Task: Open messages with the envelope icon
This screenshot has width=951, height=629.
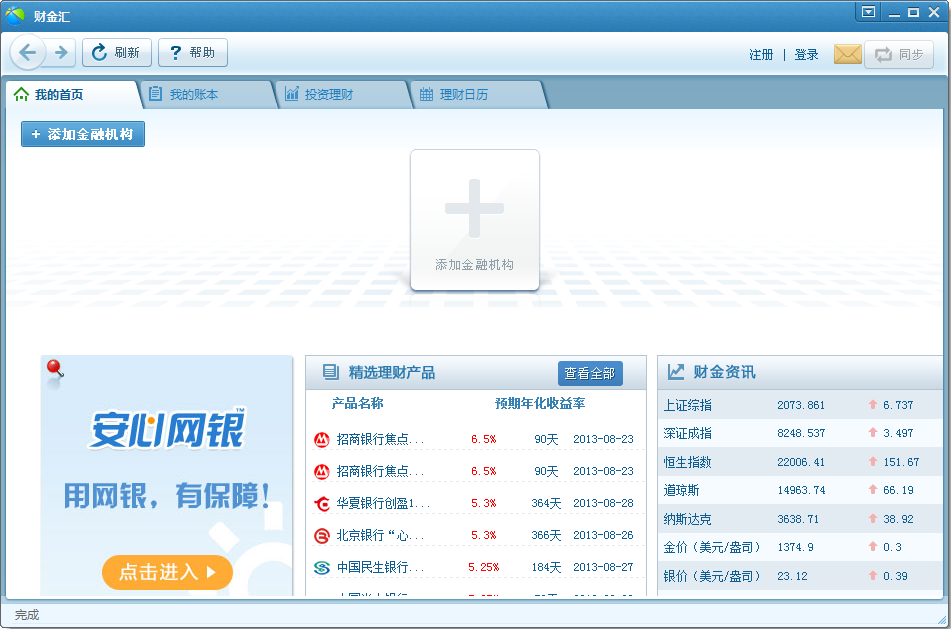Action: [x=847, y=54]
